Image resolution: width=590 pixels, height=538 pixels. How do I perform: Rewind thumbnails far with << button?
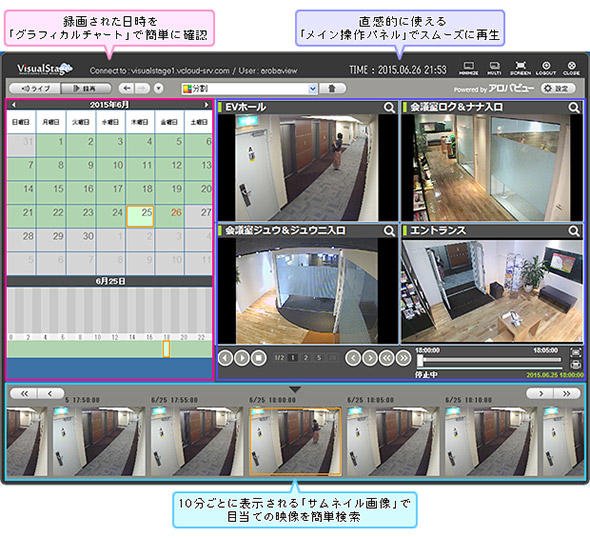(x=24, y=394)
